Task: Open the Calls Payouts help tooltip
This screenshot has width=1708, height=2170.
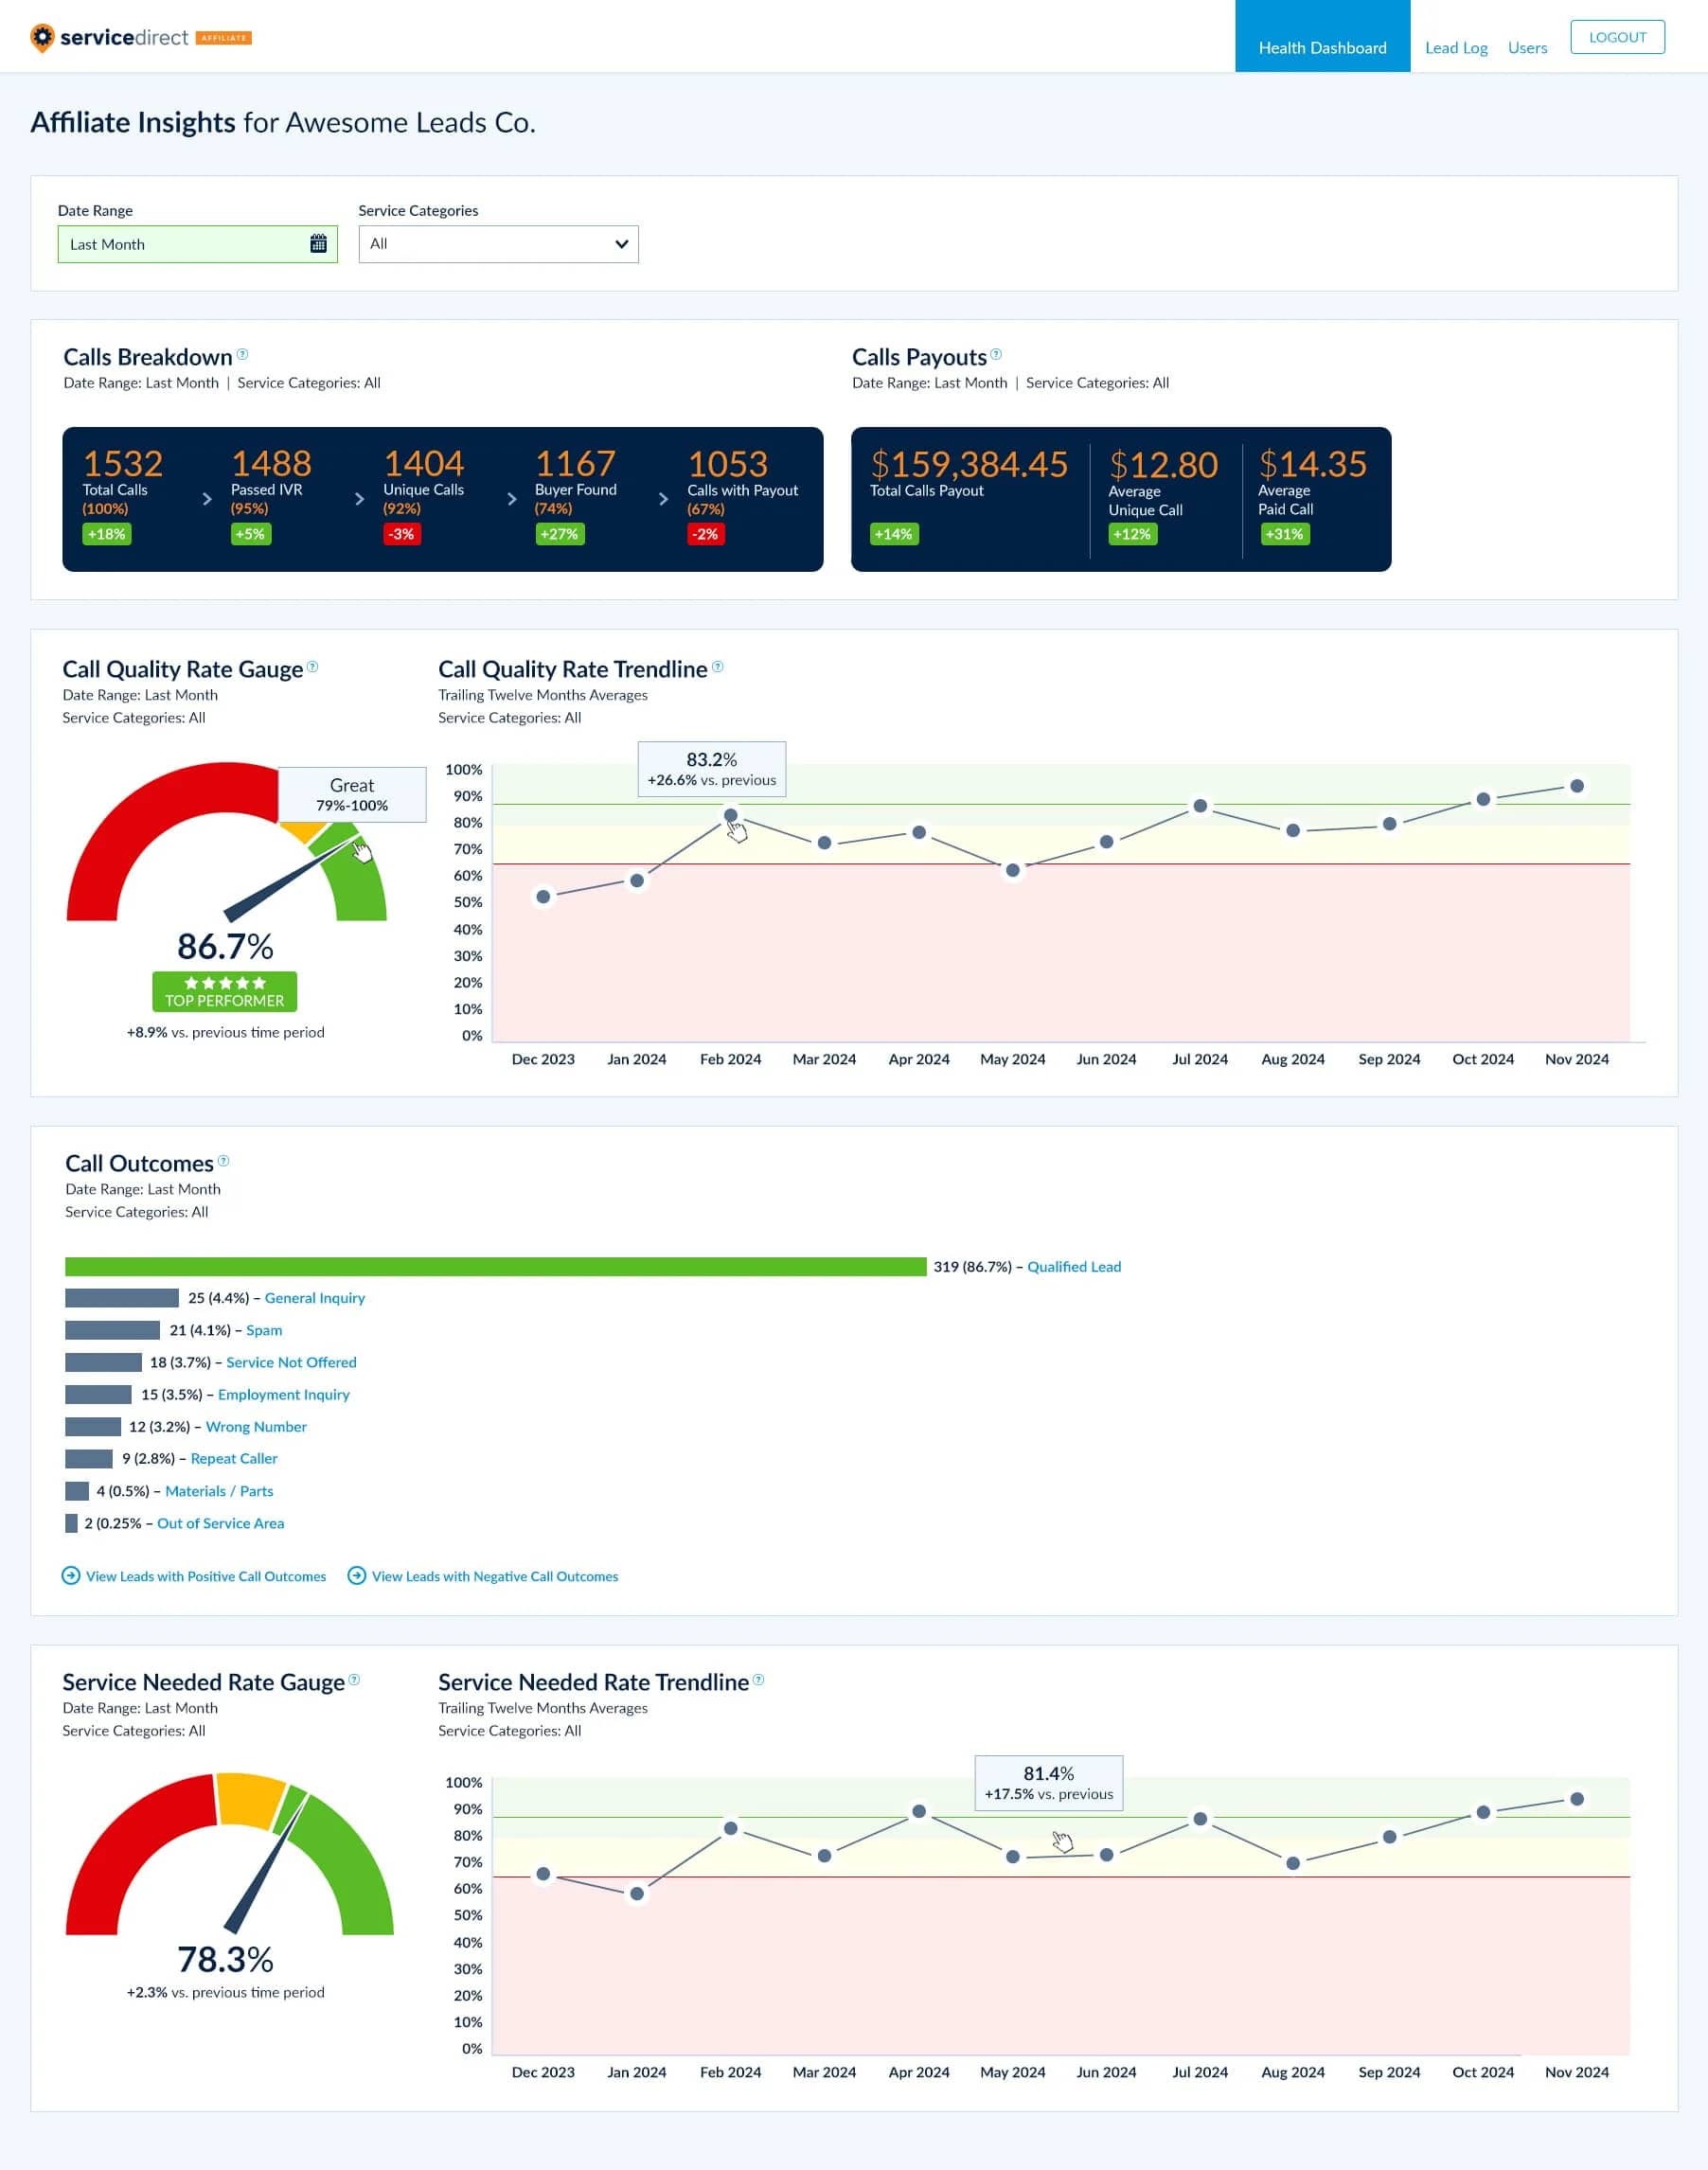Action: pyautogui.click(x=996, y=355)
